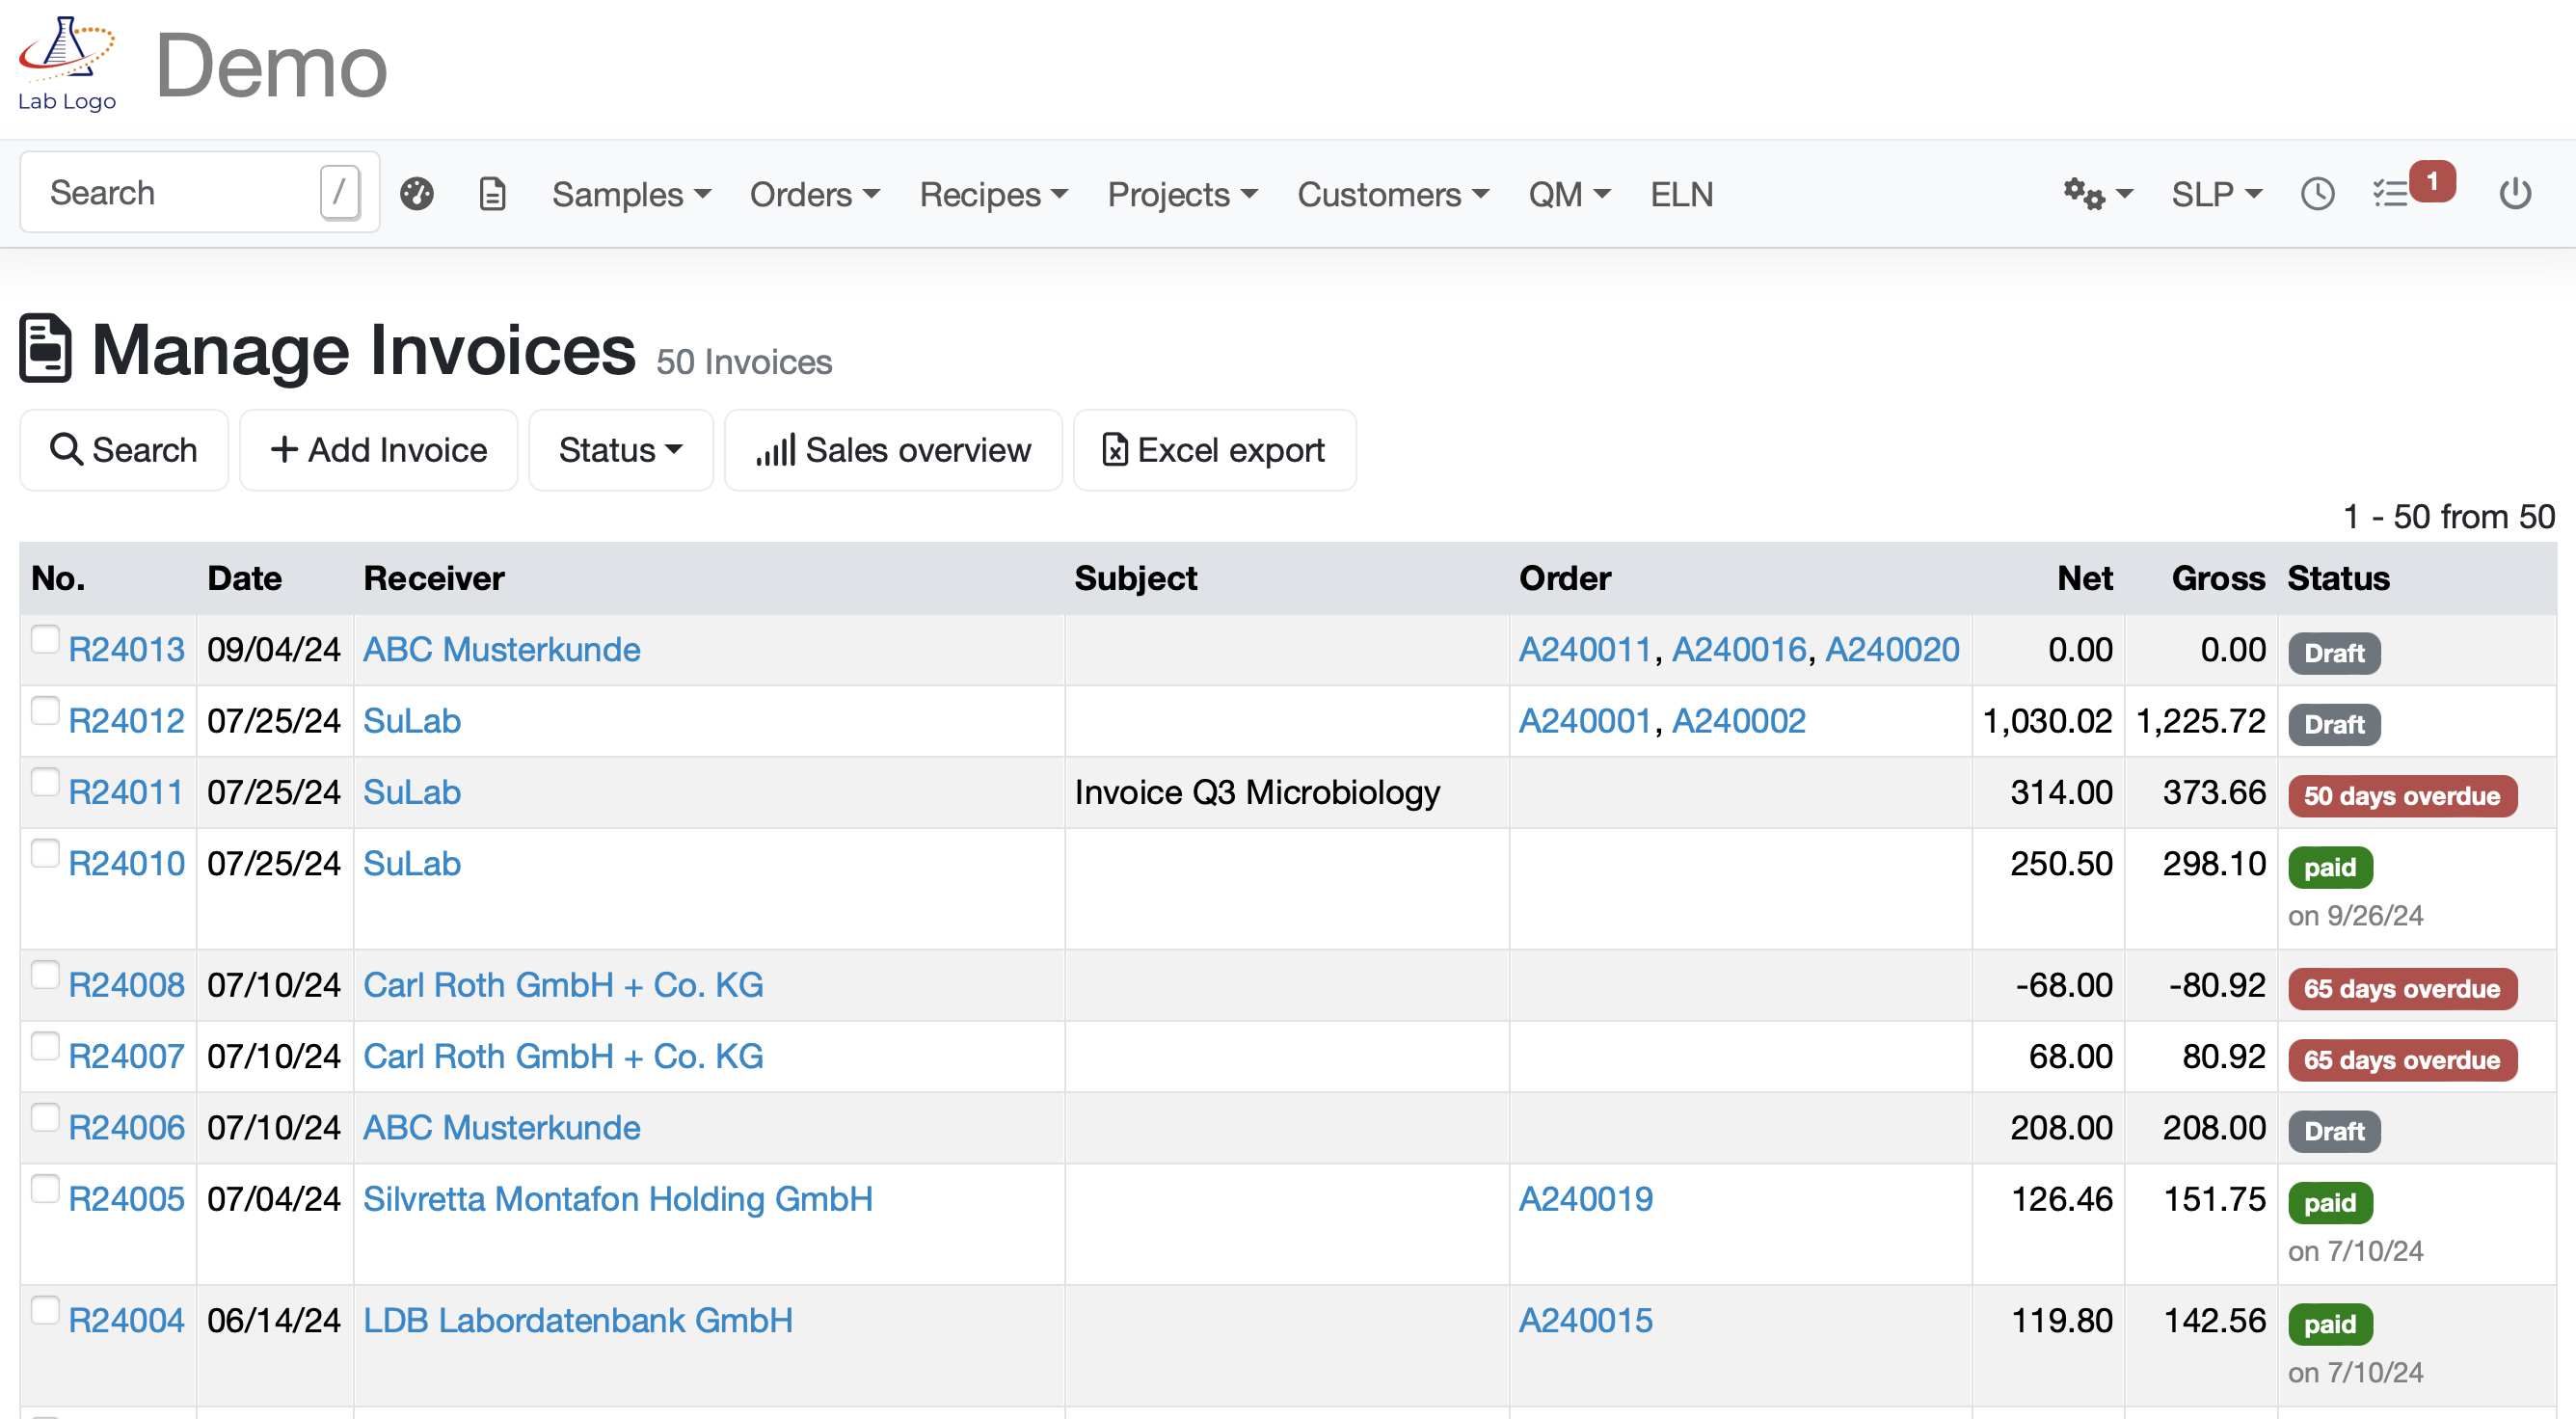Open order link A240019
2576x1419 pixels.
click(1585, 1198)
